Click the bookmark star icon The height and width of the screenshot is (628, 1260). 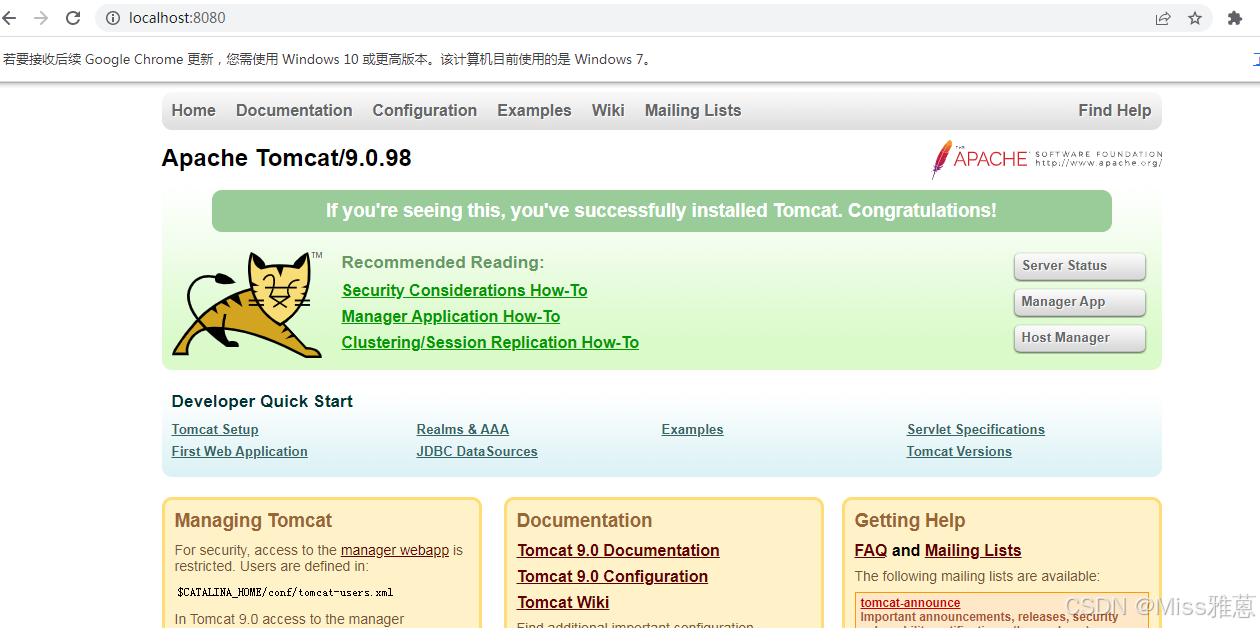click(x=1195, y=17)
